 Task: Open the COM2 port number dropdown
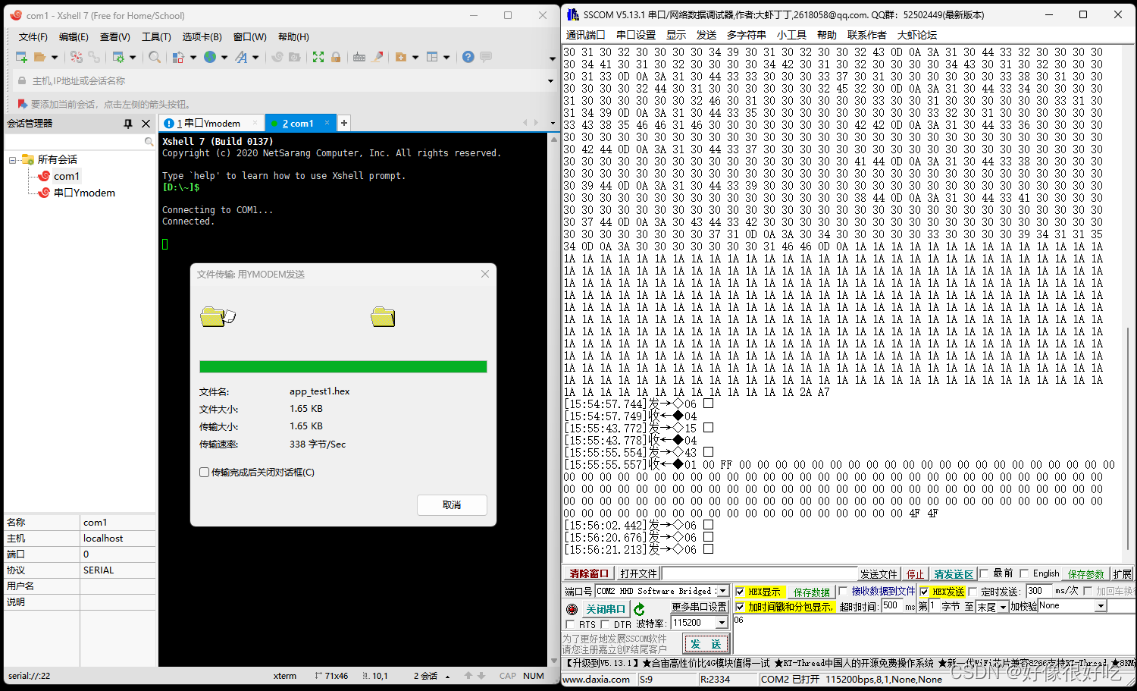coord(722,591)
